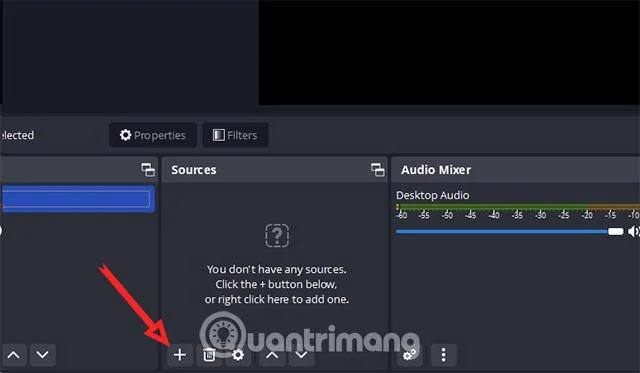Click the Desktop Audio level meter
The image size is (640, 373).
click(518, 207)
